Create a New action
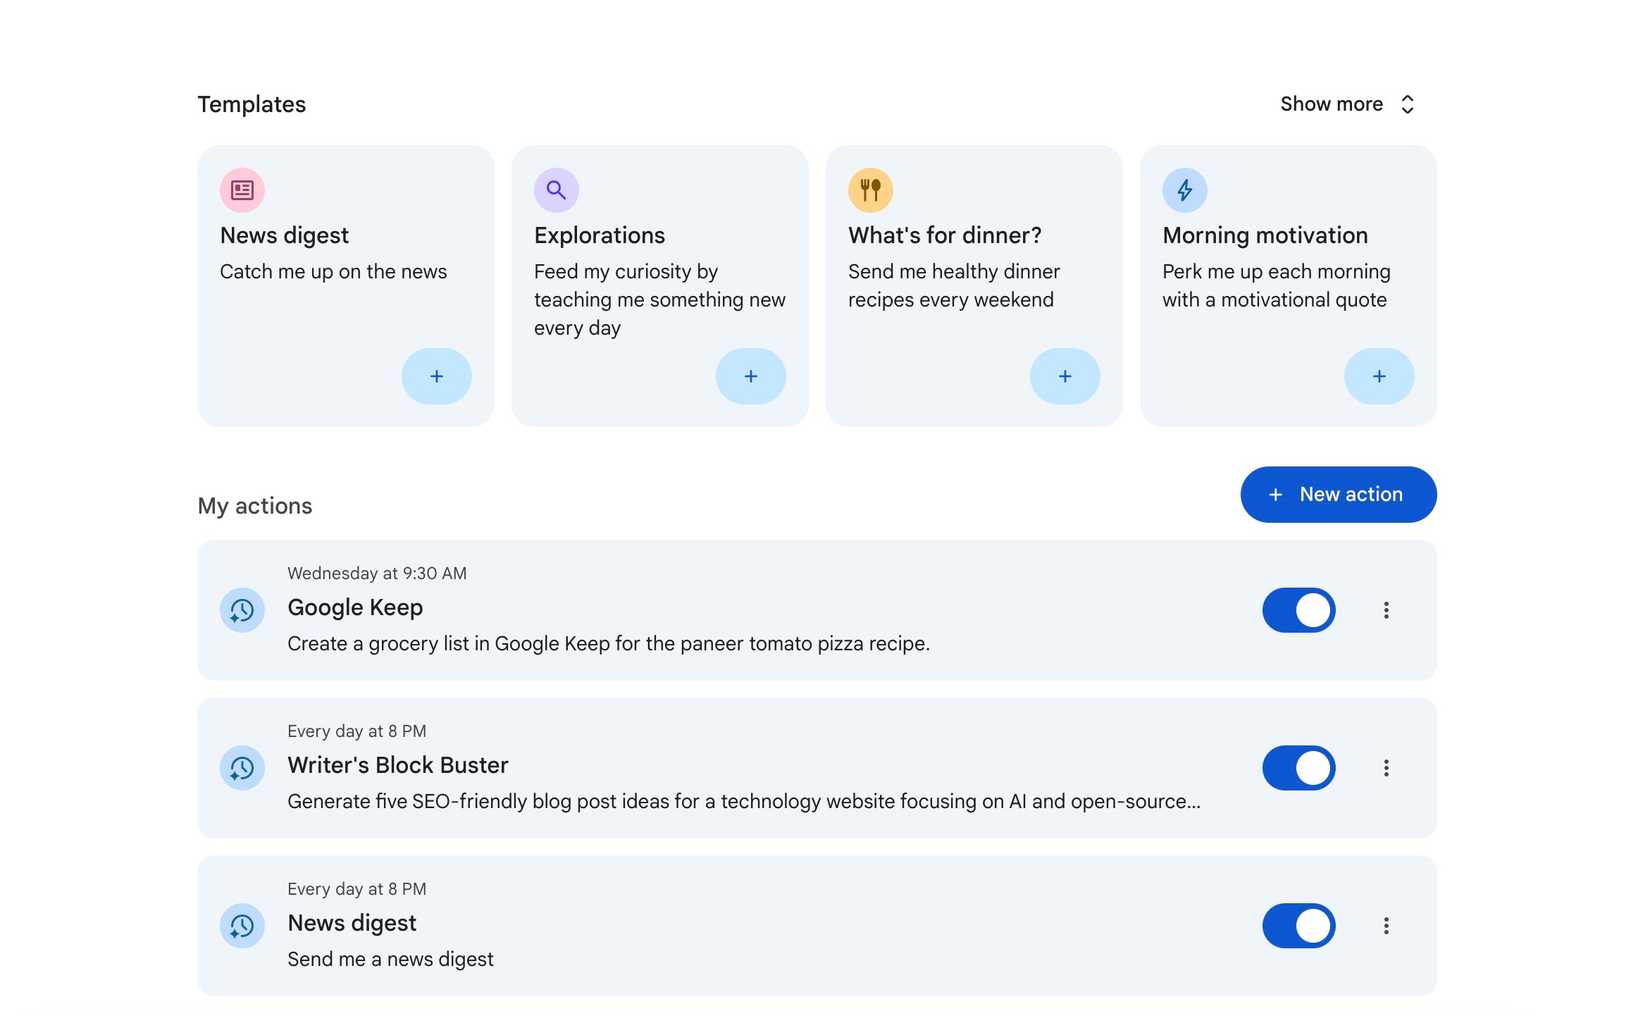The width and height of the screenshot is (1650, 1016). tap(1338, 494)
